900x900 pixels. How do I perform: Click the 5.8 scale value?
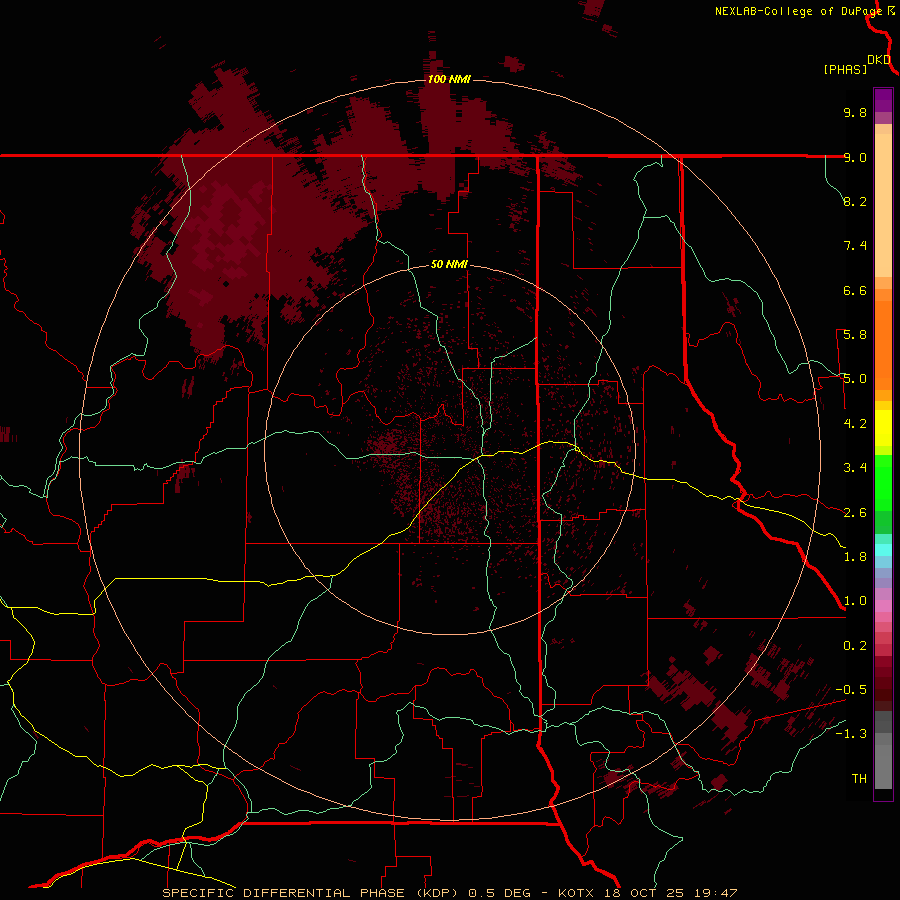tap(855, 334)
